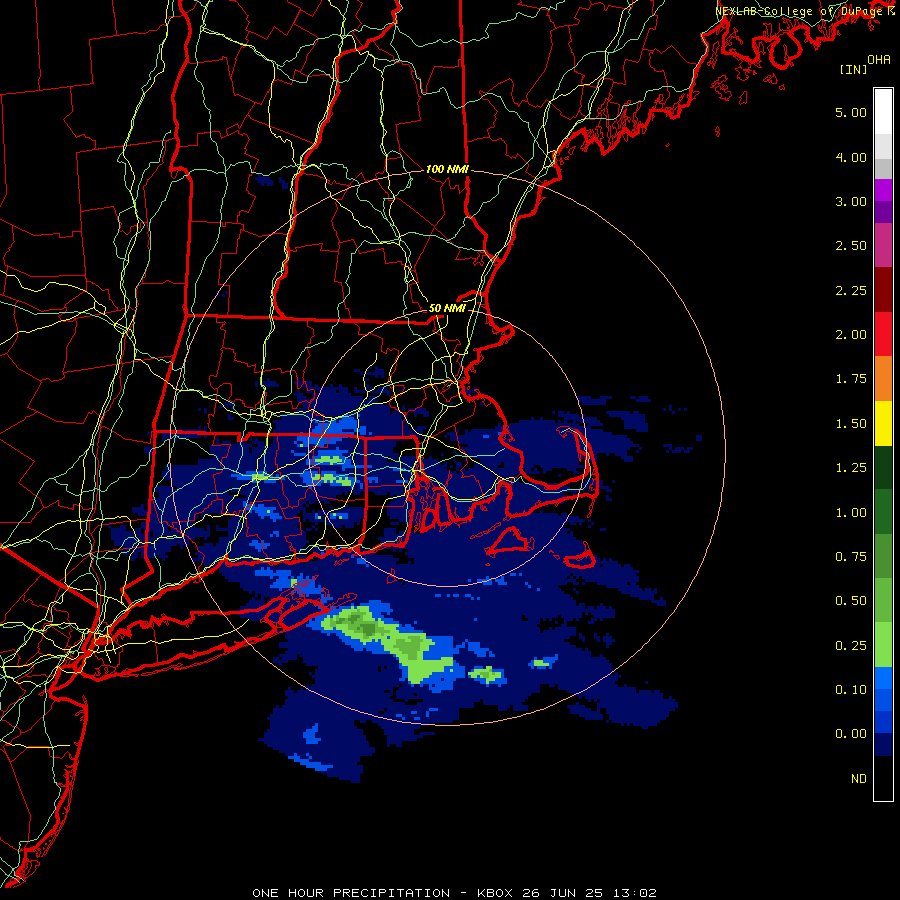Click the [IN] units label
Image resolution: width=900 pixels, height=900 pixels.
(x=853, y=69)
